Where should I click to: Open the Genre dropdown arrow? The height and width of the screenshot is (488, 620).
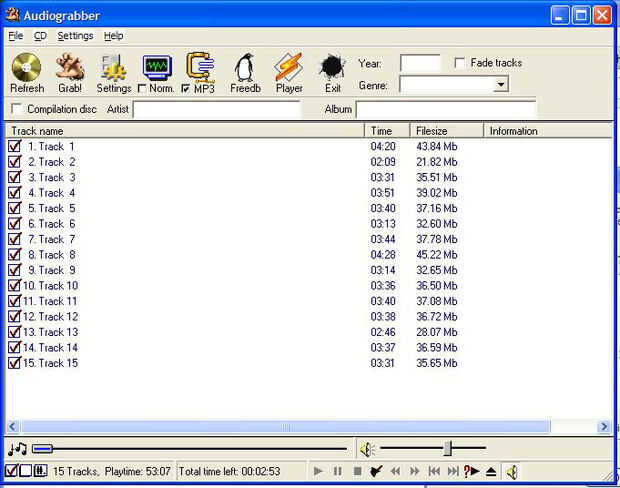[x=501, y=85]
